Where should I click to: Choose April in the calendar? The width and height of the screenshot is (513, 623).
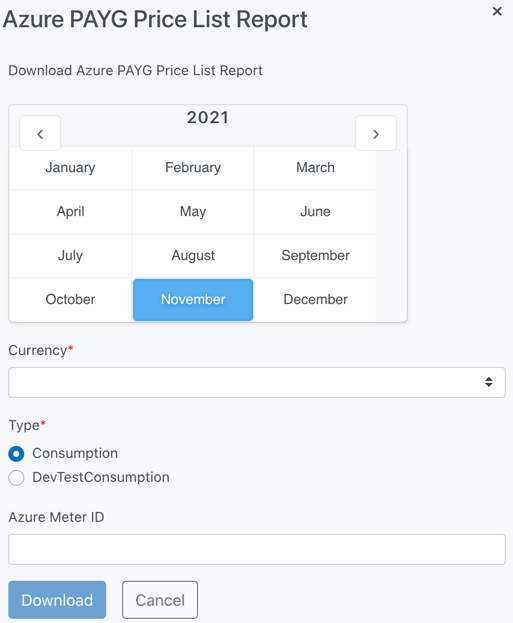70,211
